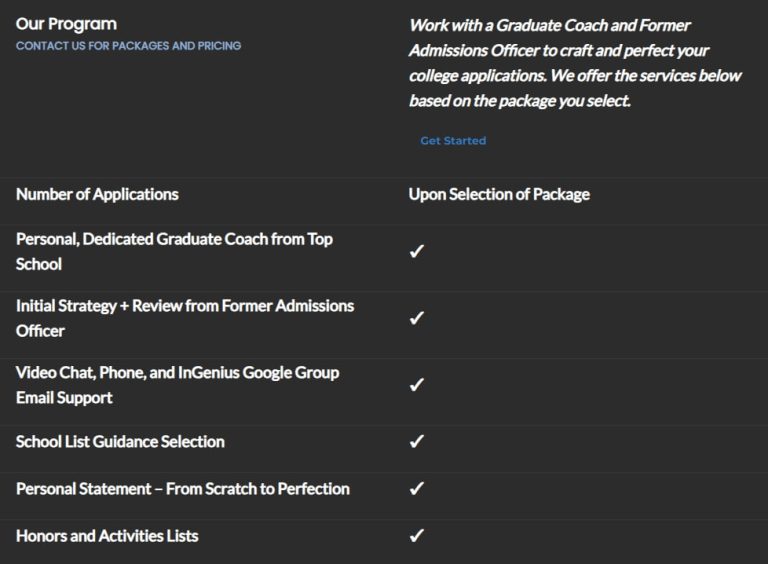The image size is (768, 564).
Task: Click 'Personal Statement – From Scratch to Perfection'
Action: 183,489
